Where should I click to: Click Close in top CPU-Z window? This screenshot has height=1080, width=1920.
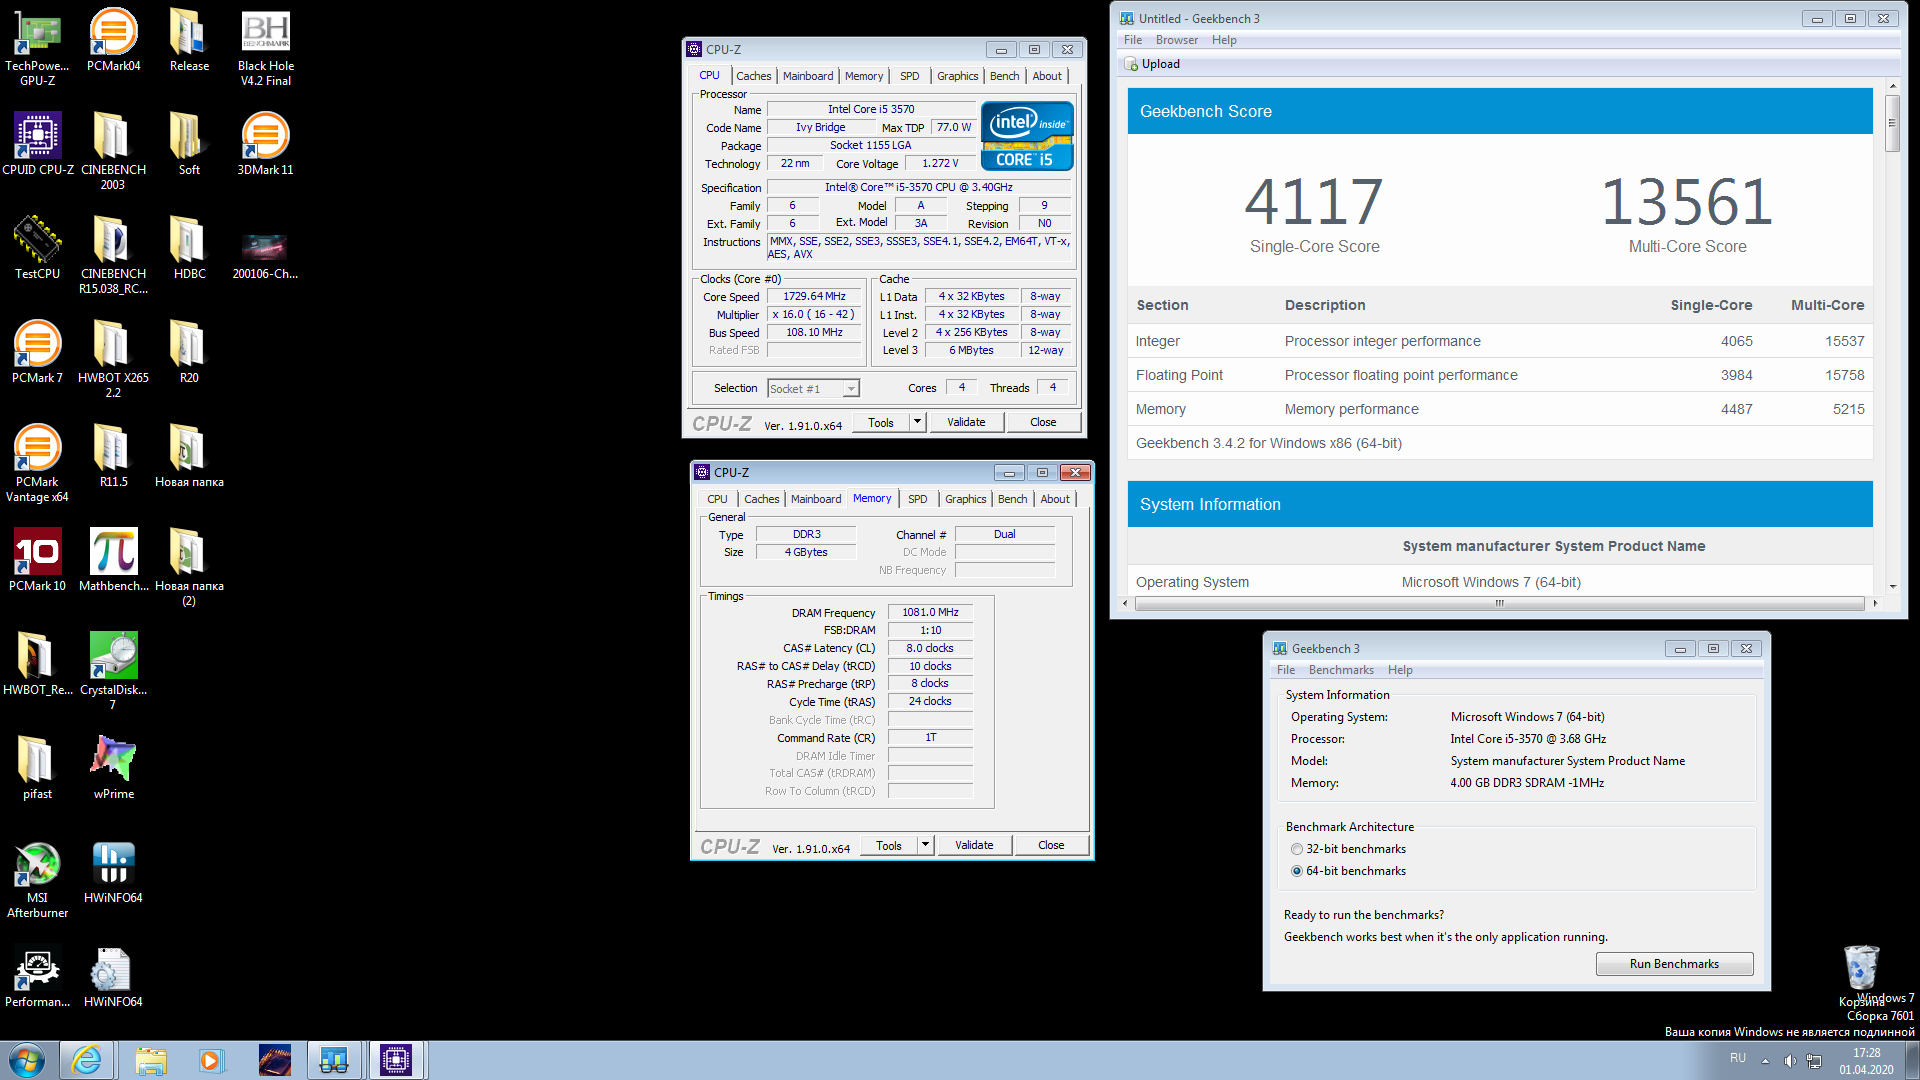pyautogui.click(x=1043, y=422)
